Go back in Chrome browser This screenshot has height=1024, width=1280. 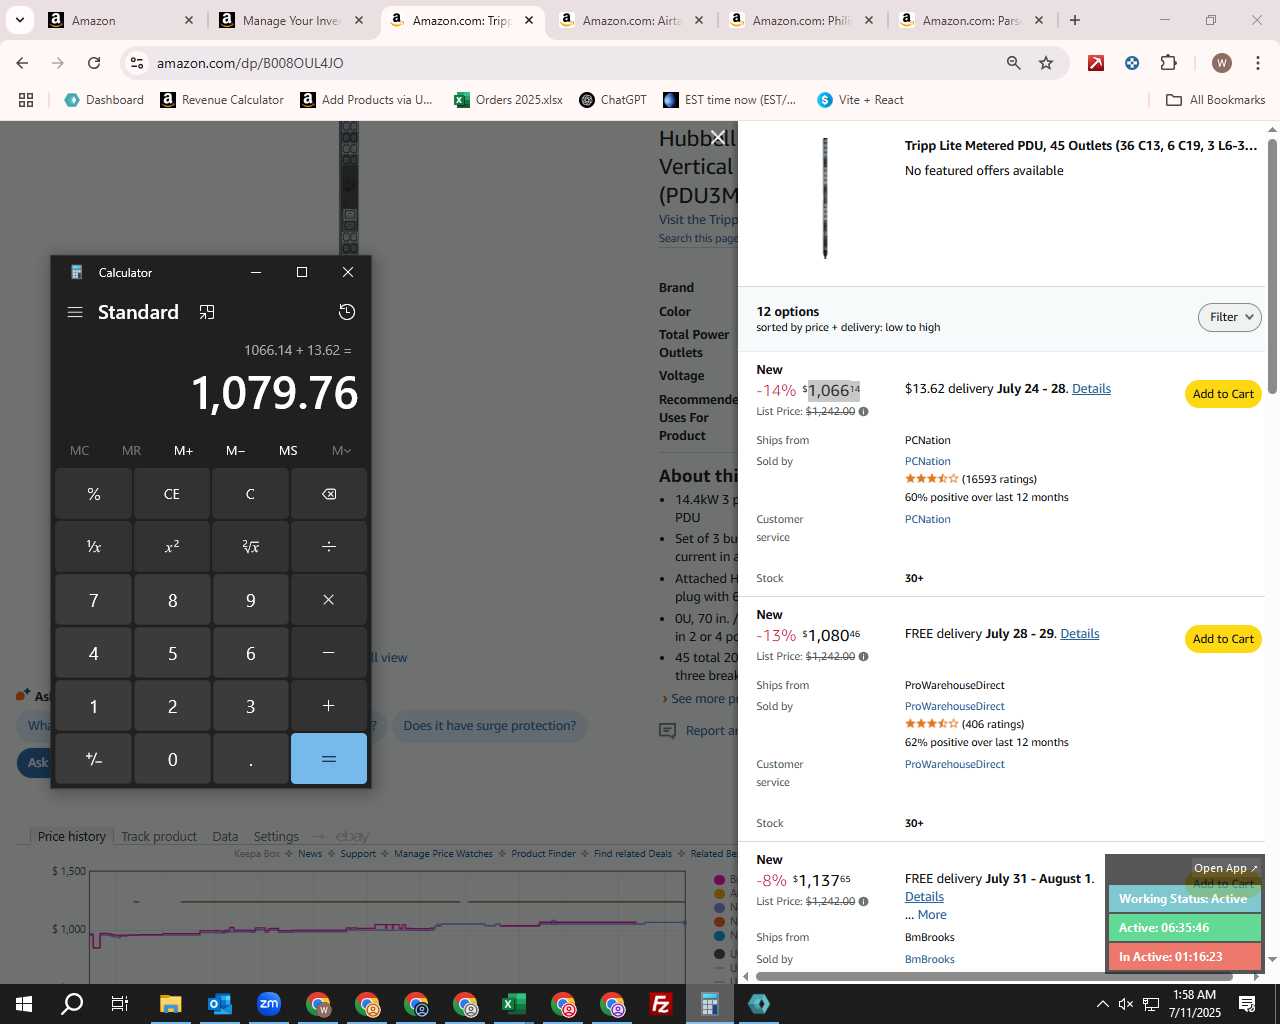[22, 63]
